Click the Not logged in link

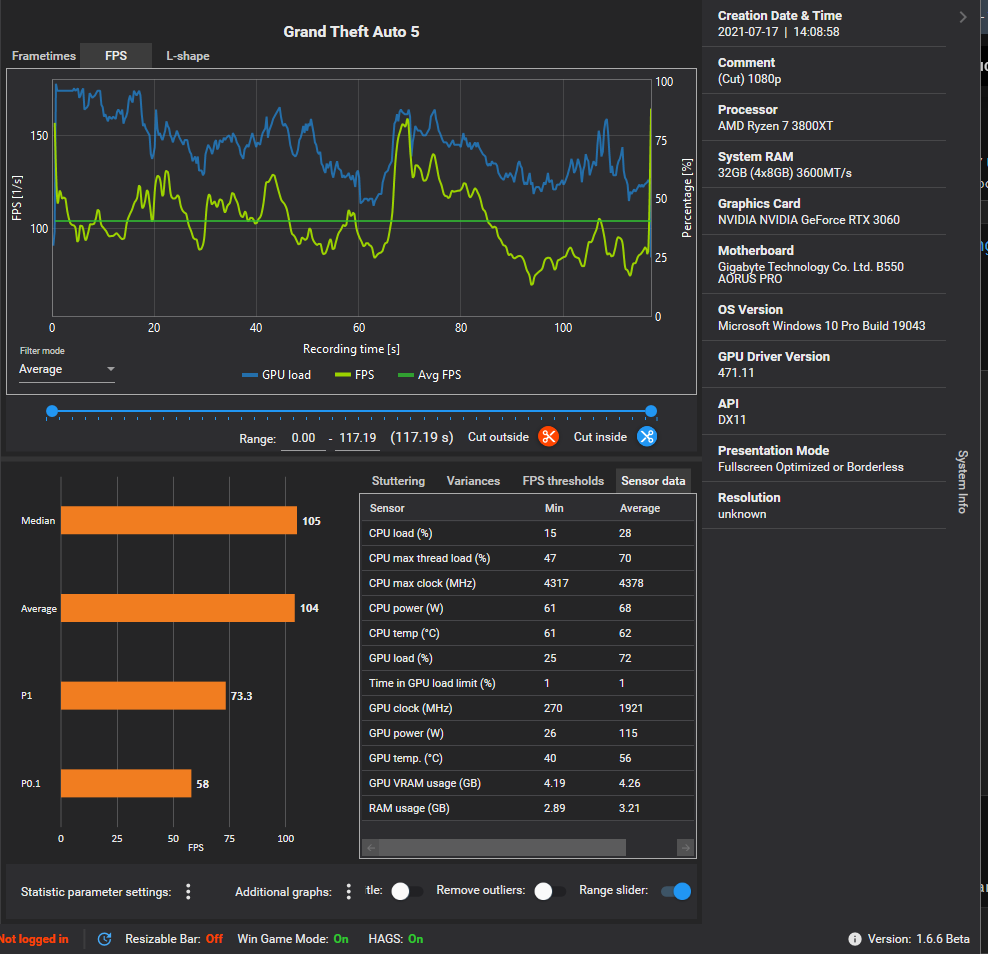[x=34, y=939]
